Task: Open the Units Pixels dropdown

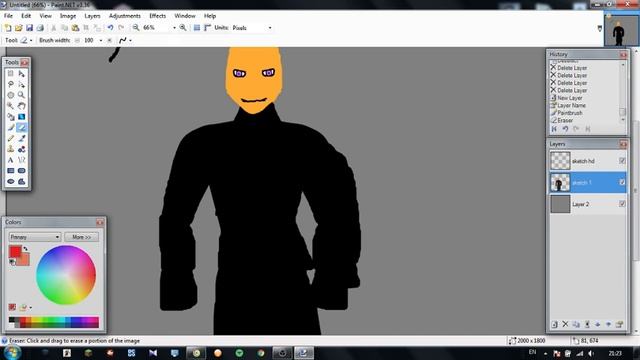Action: coord(270,28)
